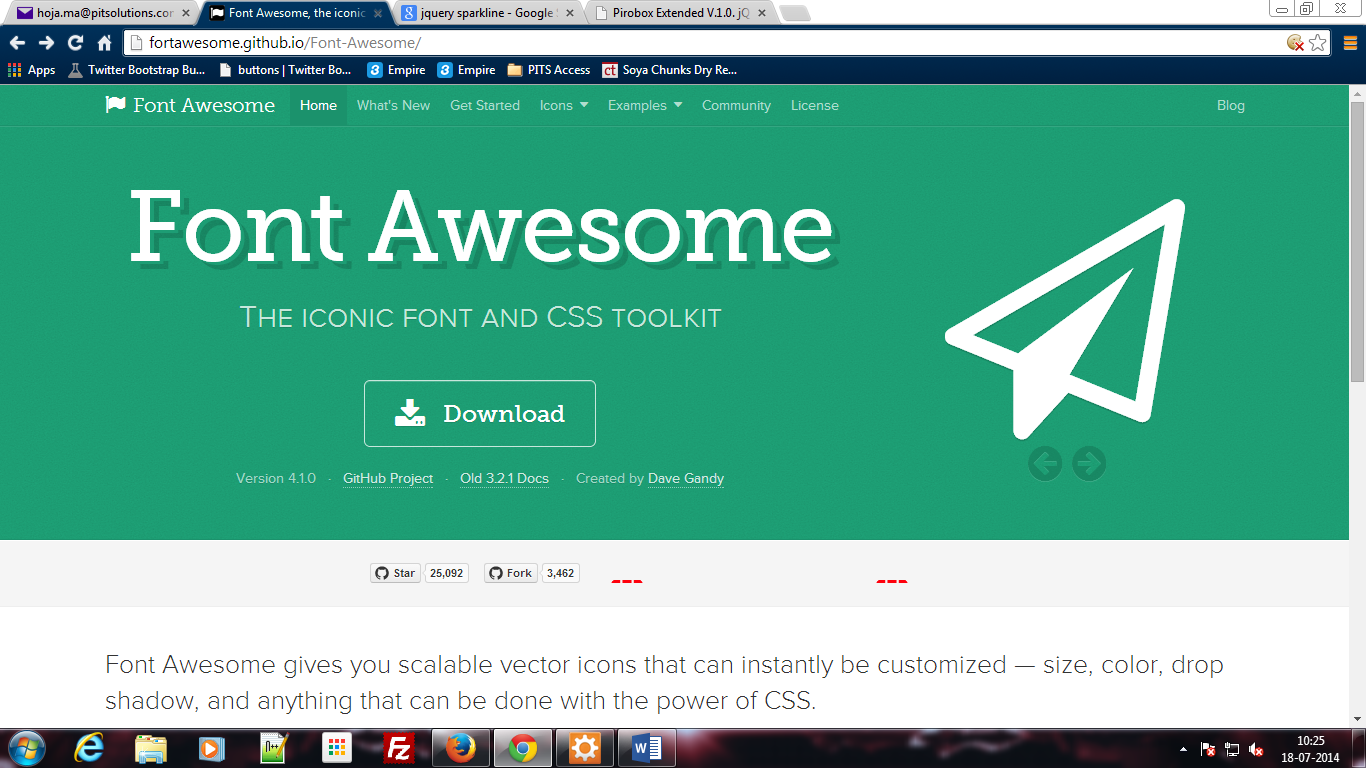The width and height of the screenshot is (1366, 768).
Task: Click the page vertical scrollbar thumb
Action: click(x=1357, y=240)
